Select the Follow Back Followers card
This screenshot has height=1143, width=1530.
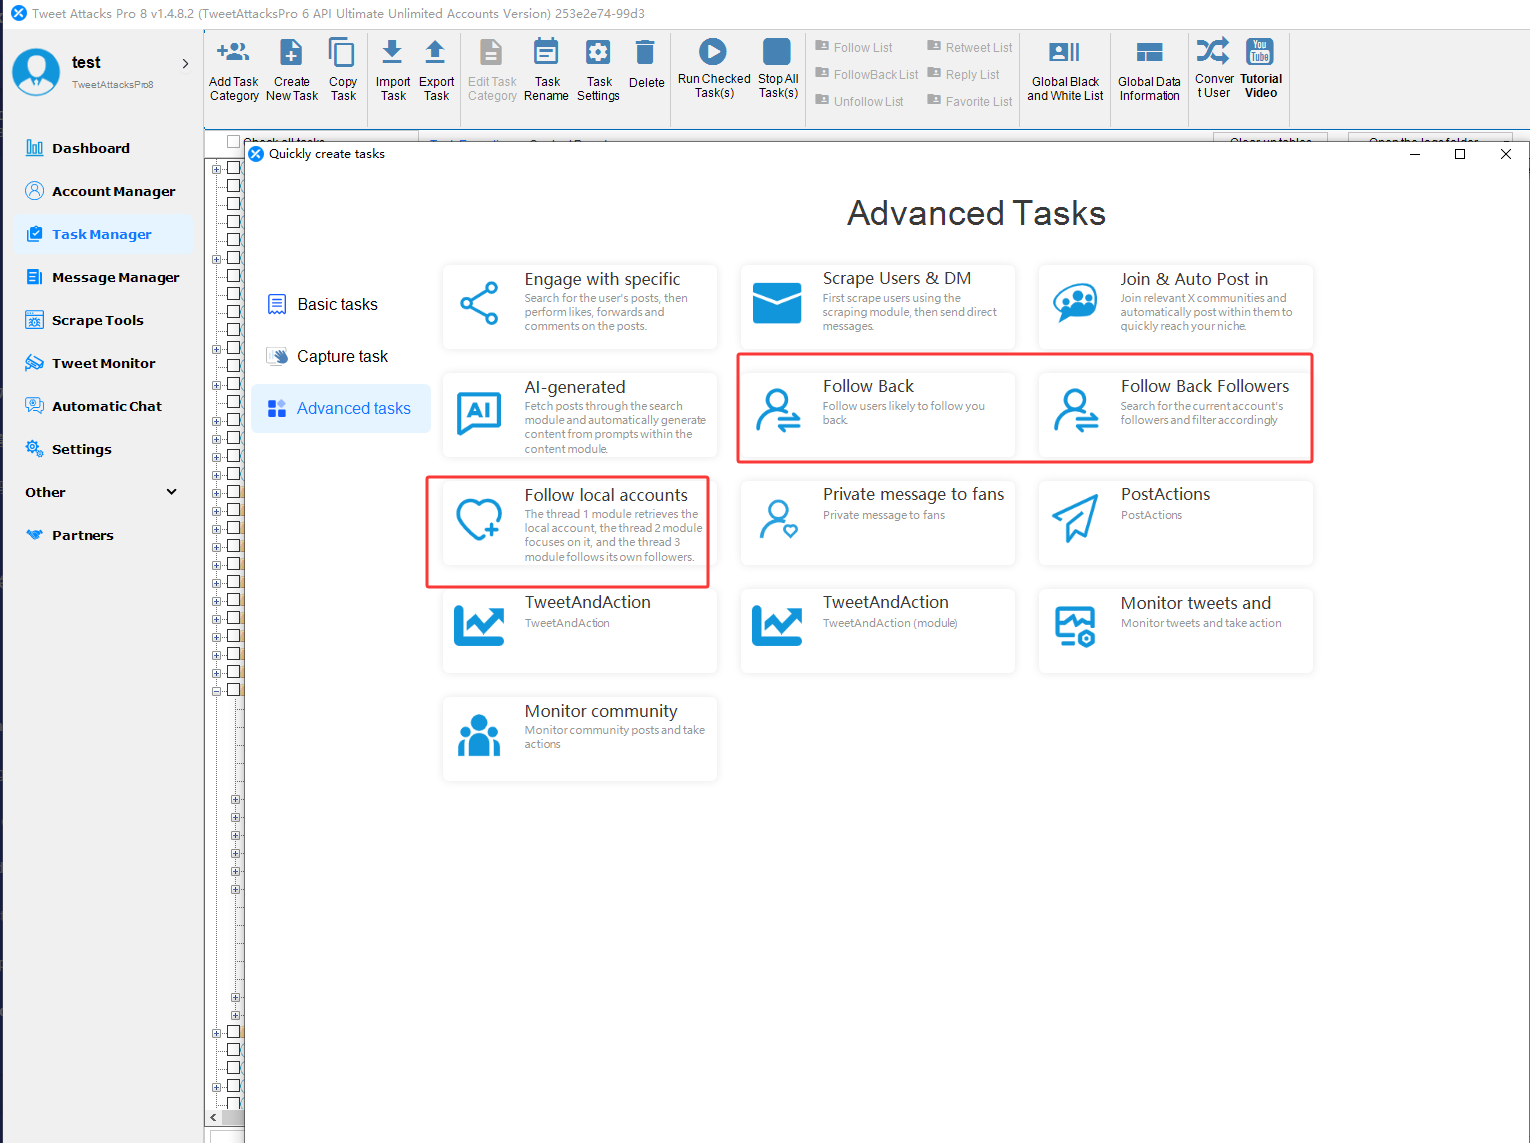tap(1175, 415)
